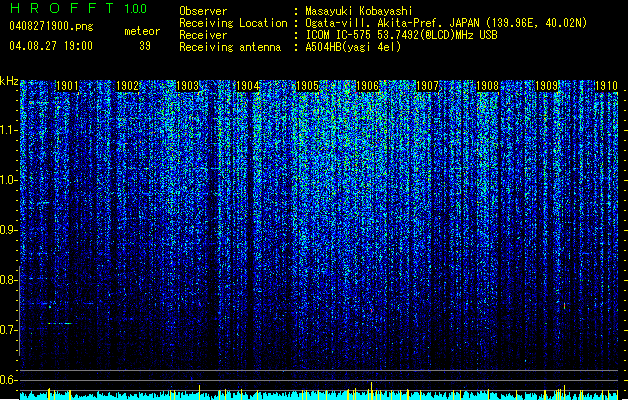
Task: Select the 1910 time marker
Action: tap(606, 86)
